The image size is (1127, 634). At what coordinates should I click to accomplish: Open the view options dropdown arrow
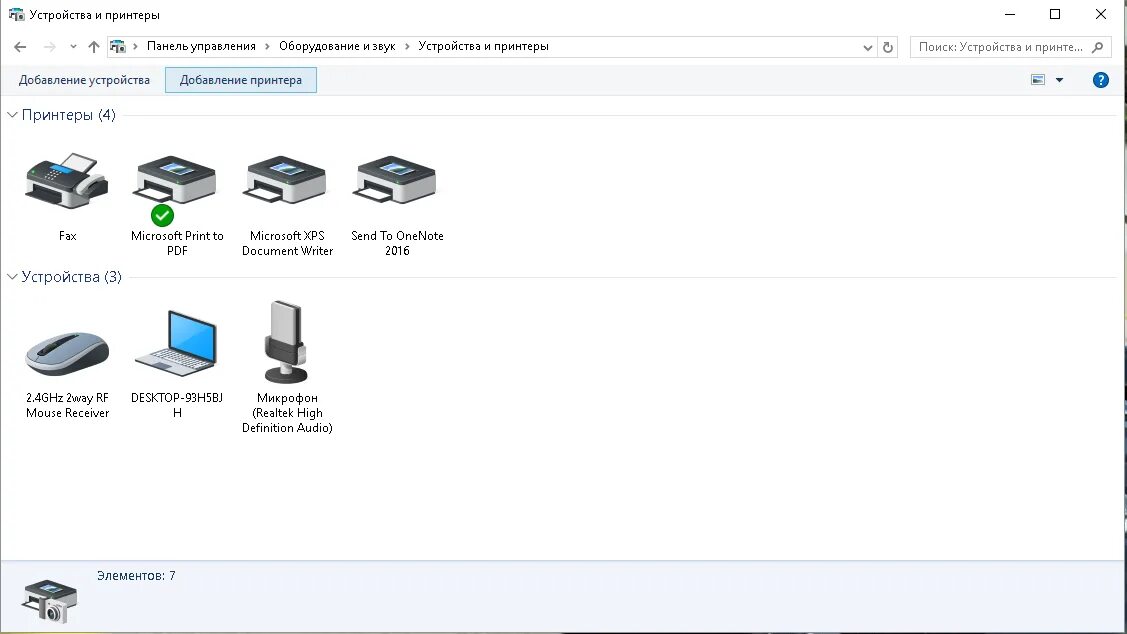(1059, 80)
